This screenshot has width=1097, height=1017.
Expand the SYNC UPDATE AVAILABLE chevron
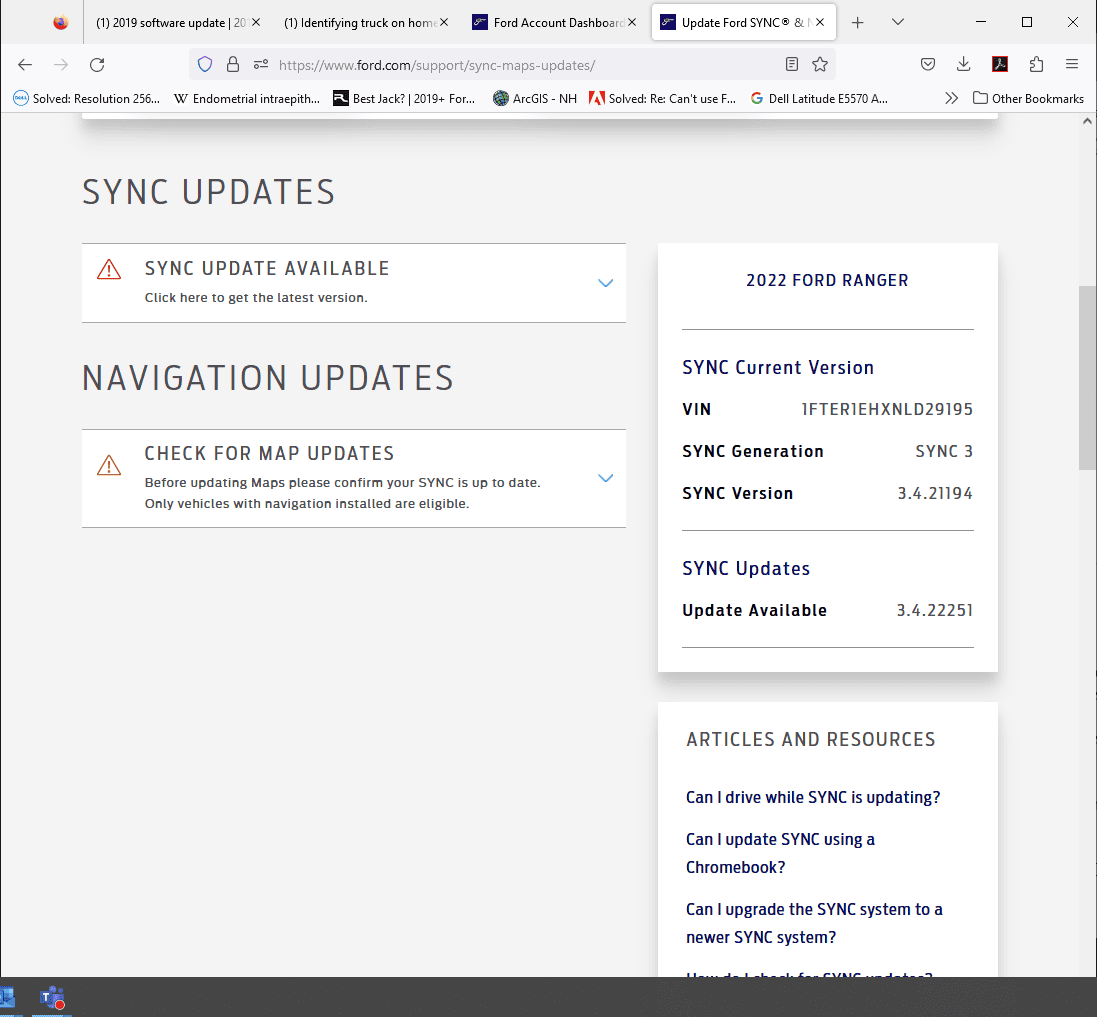coord(606,283)
